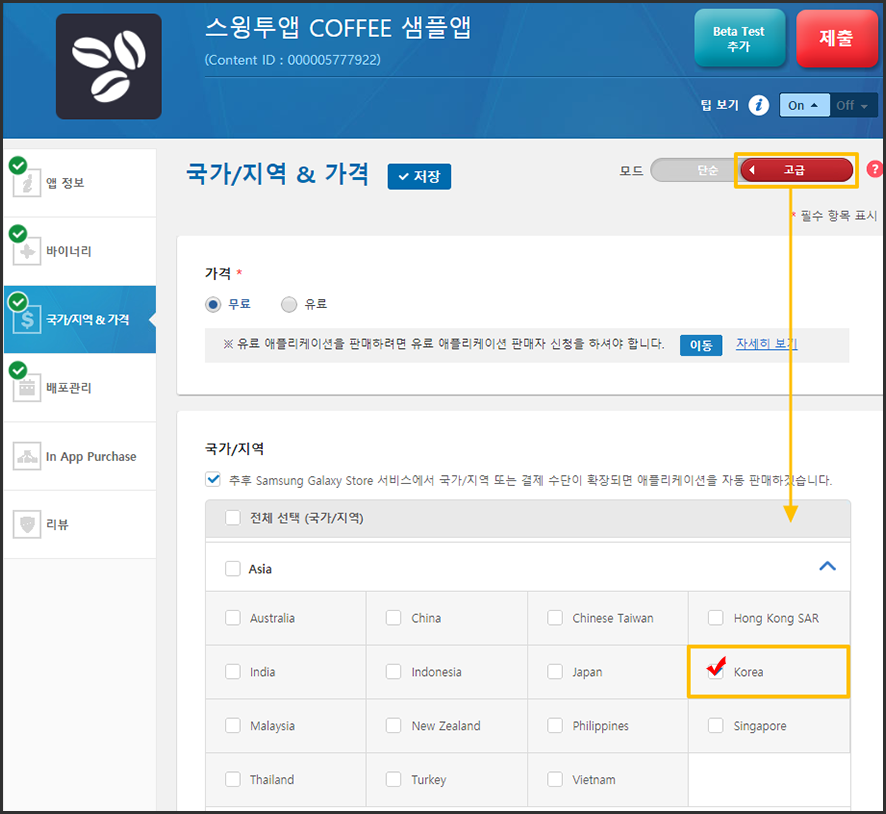Select the 유료 paid radio button
The image size is (886, 814).
tap(290, 304)
